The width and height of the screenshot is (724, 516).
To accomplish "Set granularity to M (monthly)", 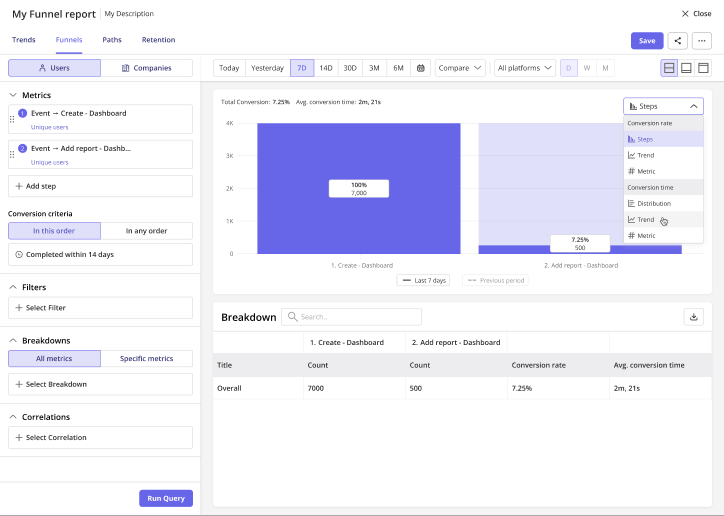I will click(x=605, y=68).
